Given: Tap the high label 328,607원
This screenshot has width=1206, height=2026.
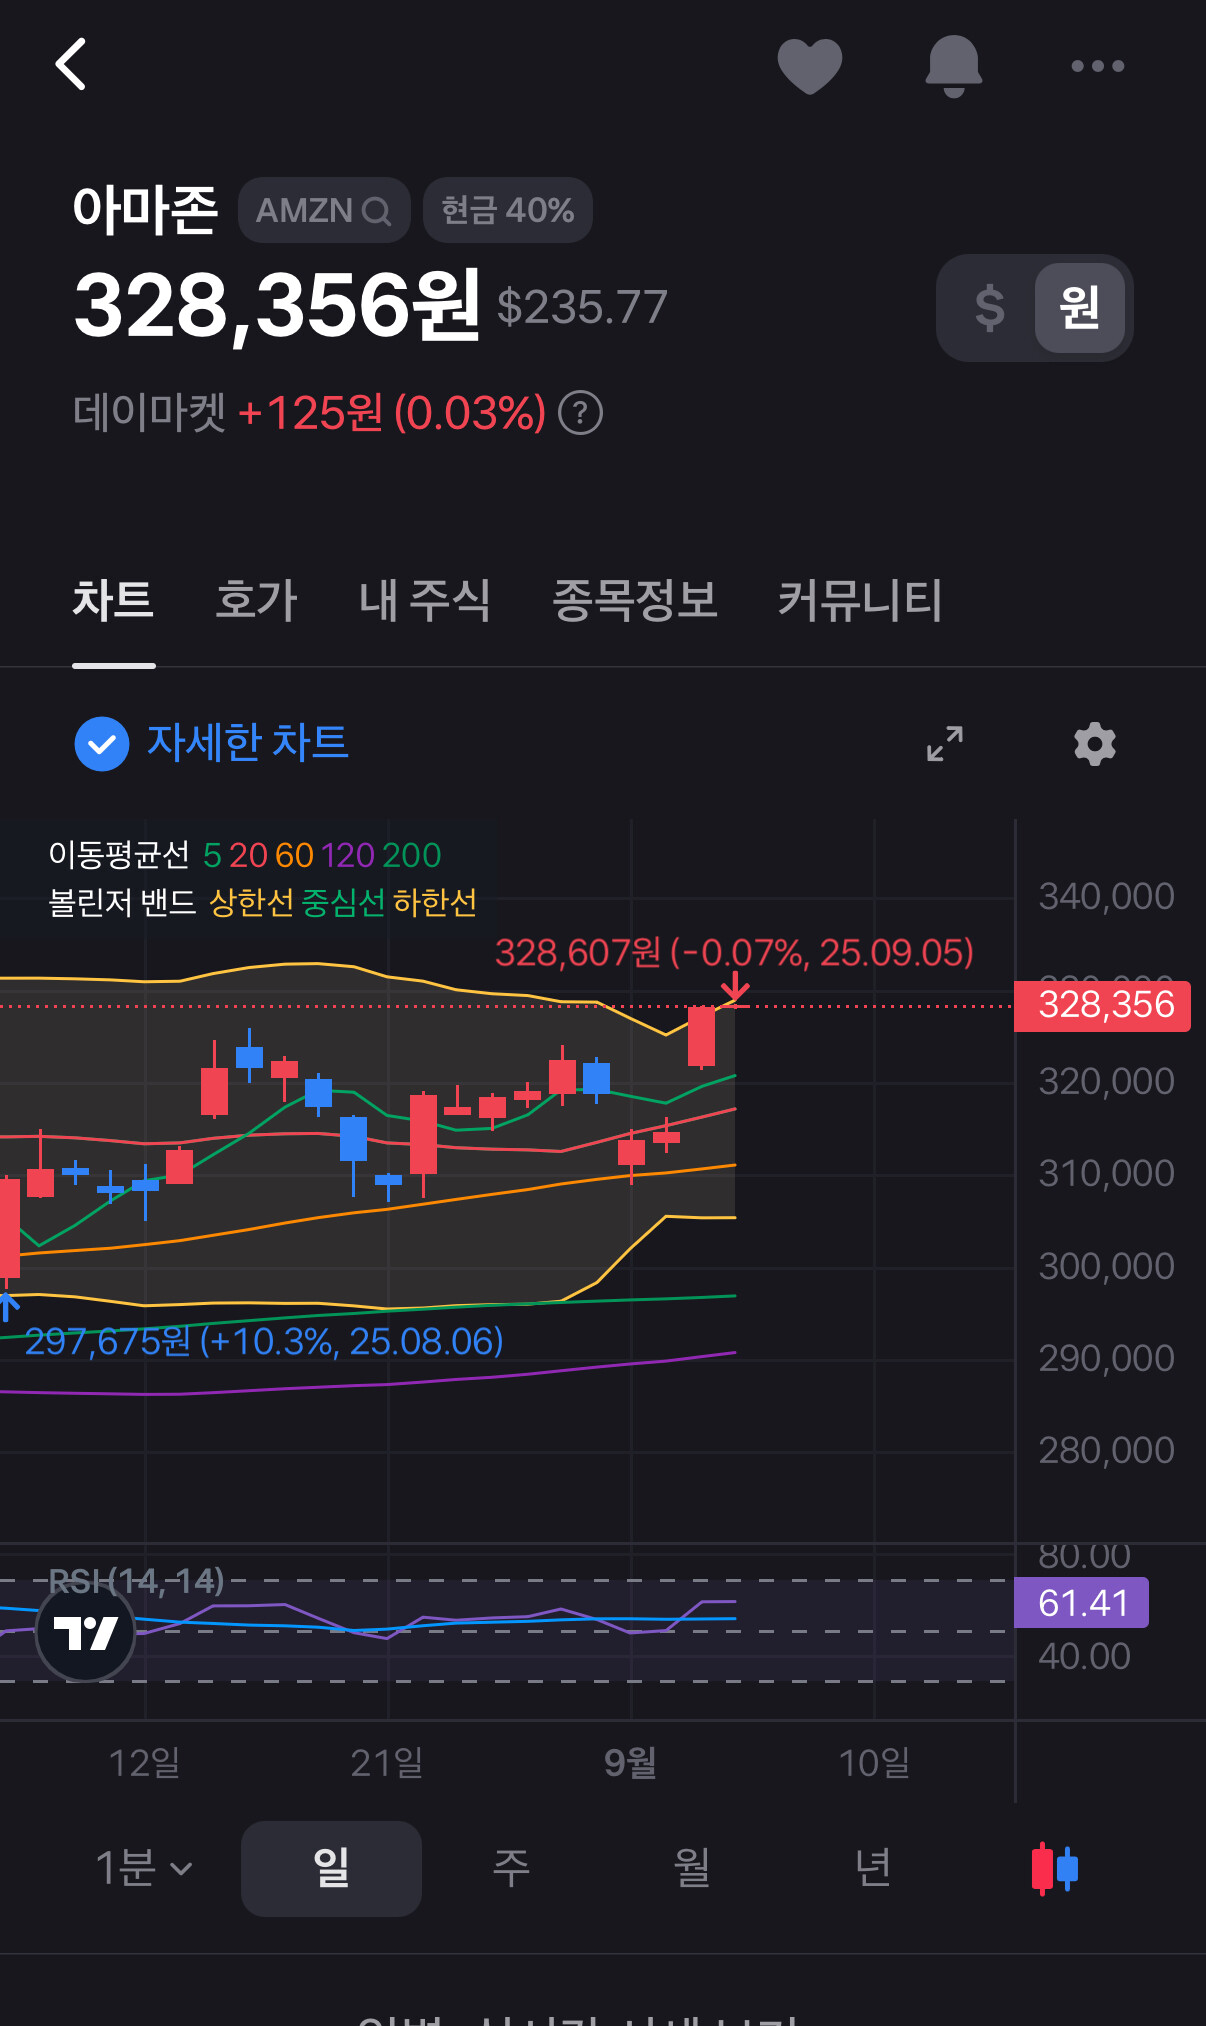Looking at the screenshot, I should coord(734,953).
